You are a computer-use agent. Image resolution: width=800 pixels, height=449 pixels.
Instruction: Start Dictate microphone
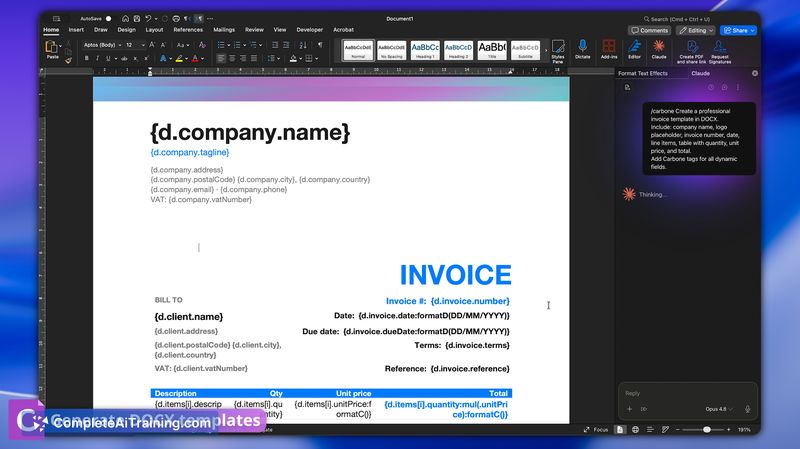(582, 49)
